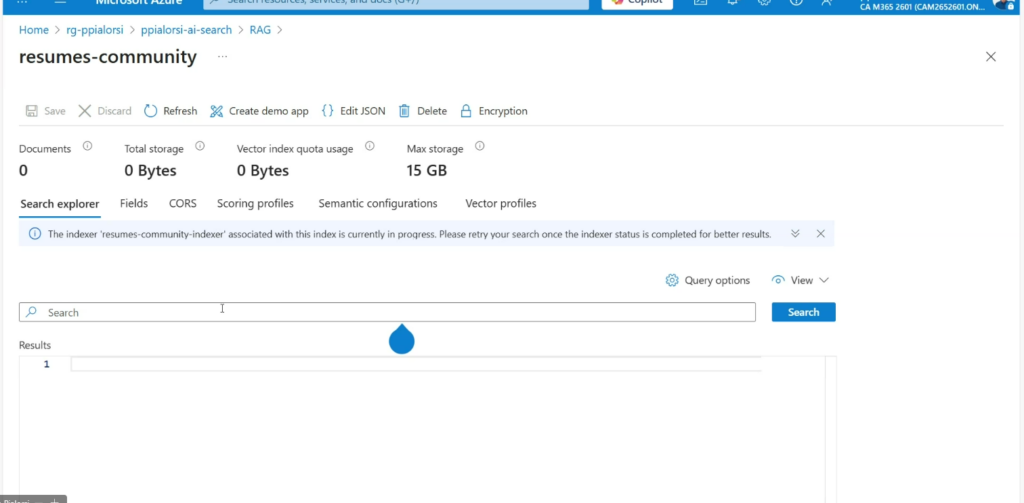
Task: Click the info icon beside Total storage
Action: 200,146
